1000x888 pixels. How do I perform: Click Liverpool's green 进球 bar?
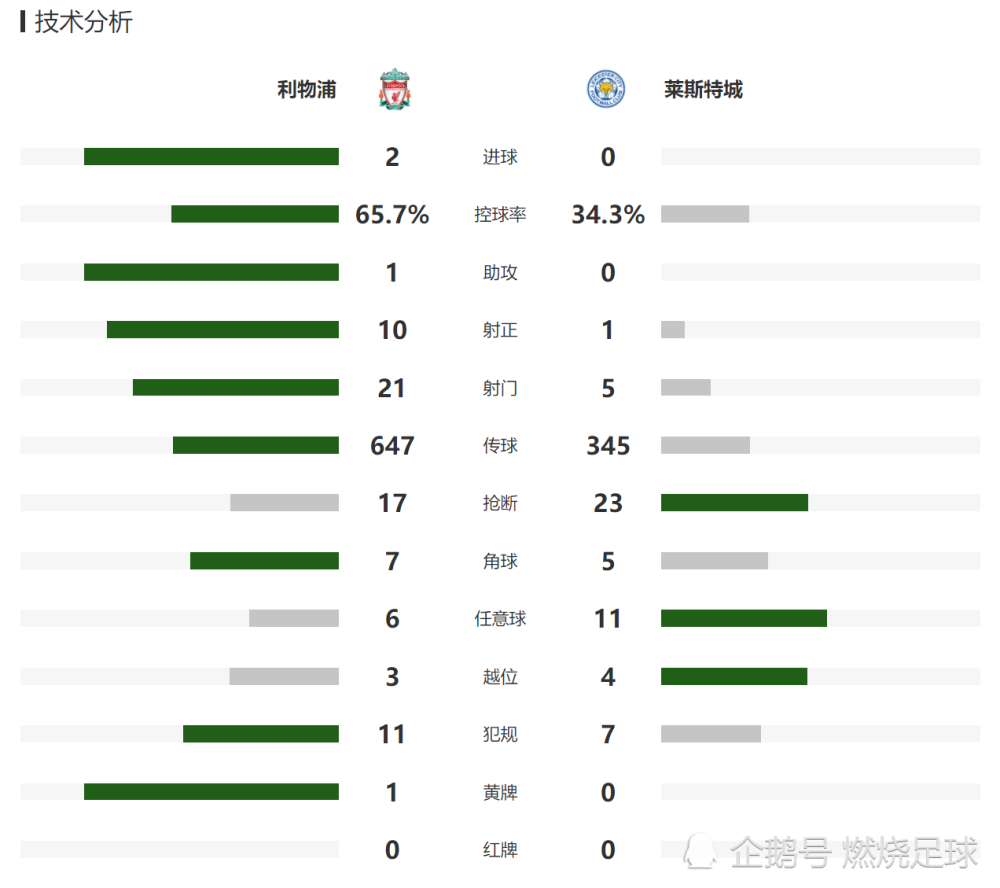click(212, 157)
